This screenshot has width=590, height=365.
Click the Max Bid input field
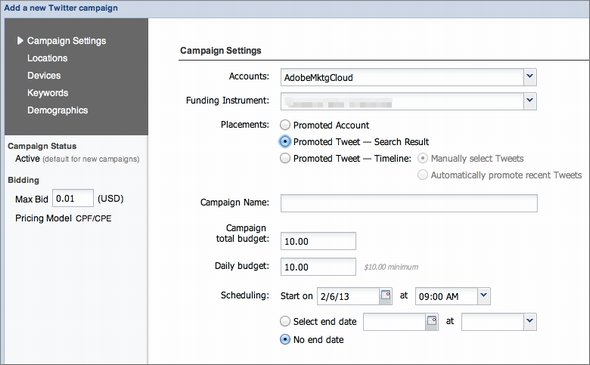click(73, 198)
